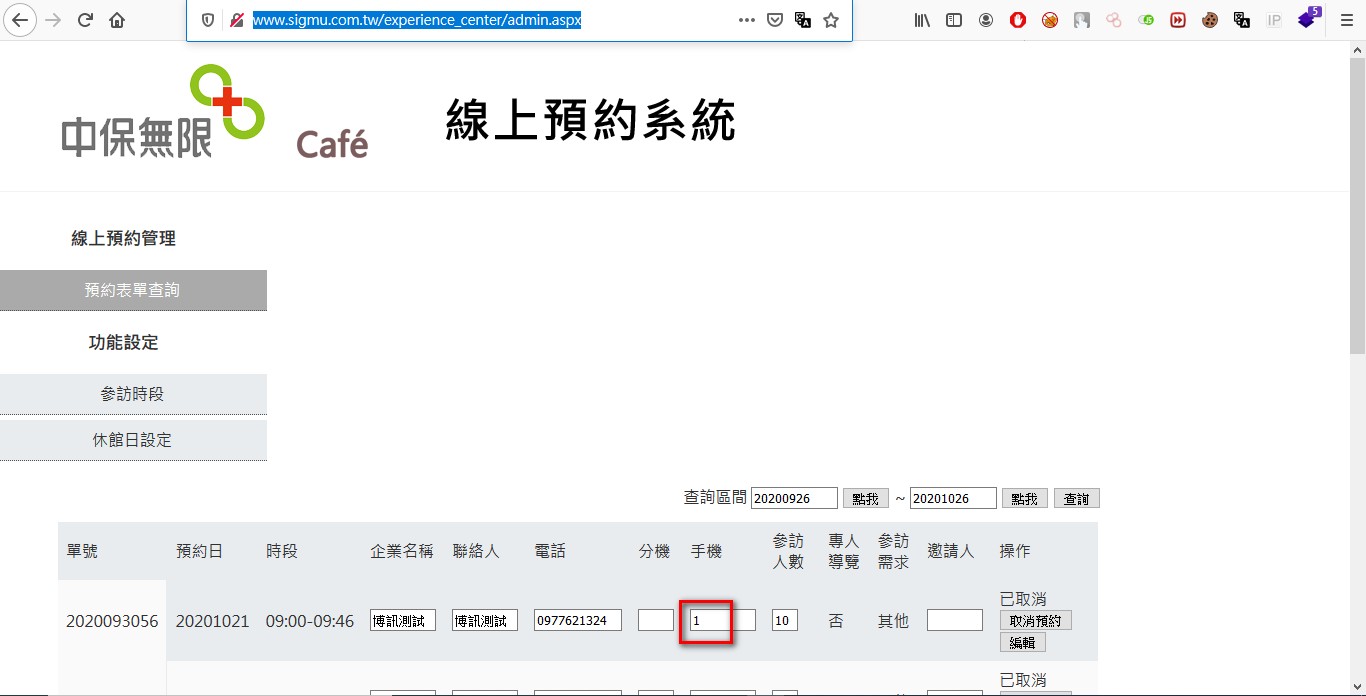Save page to Pocket
Screen dimensions: 1366x696
(x=775, y=20)
